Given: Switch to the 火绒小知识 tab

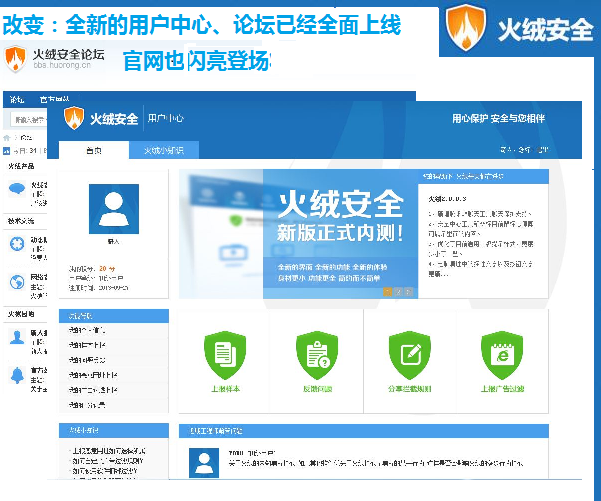Looking at the screenshot, I should (164, 150).
